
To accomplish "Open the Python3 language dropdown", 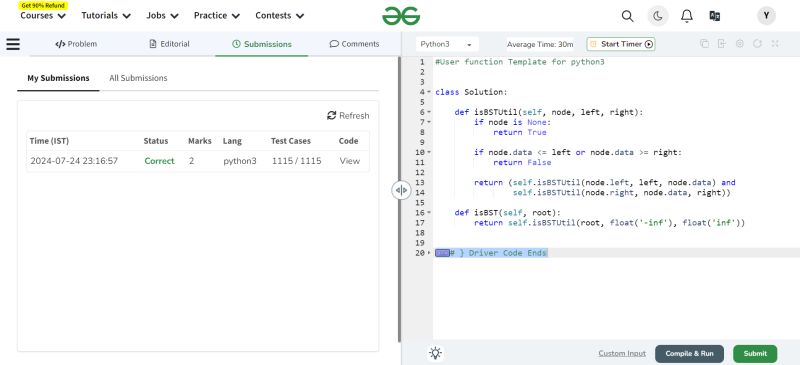I will [x=447, y=44].
